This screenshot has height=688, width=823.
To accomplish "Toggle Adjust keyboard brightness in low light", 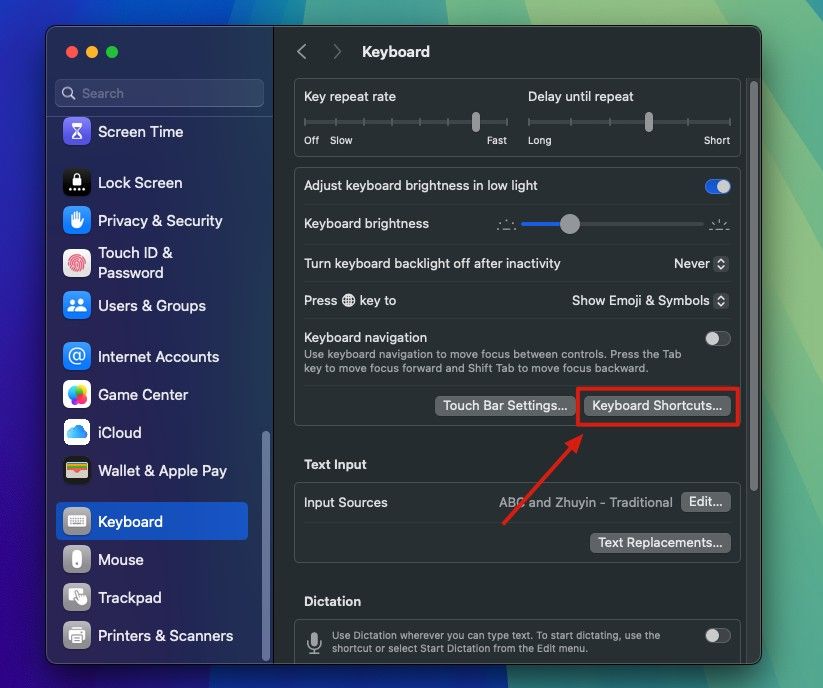I will (718, 186).
